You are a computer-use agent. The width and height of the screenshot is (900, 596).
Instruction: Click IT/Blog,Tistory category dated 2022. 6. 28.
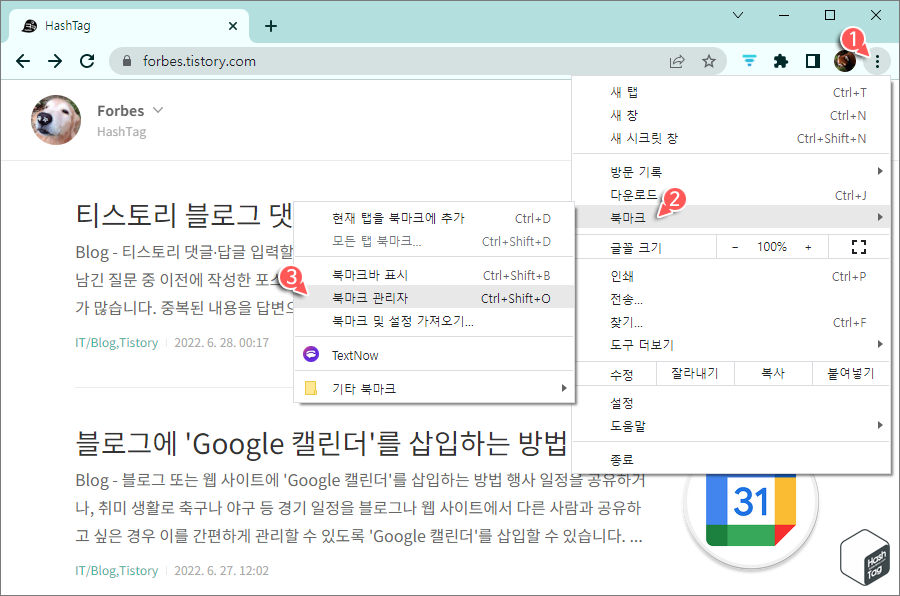pos(117,342)
